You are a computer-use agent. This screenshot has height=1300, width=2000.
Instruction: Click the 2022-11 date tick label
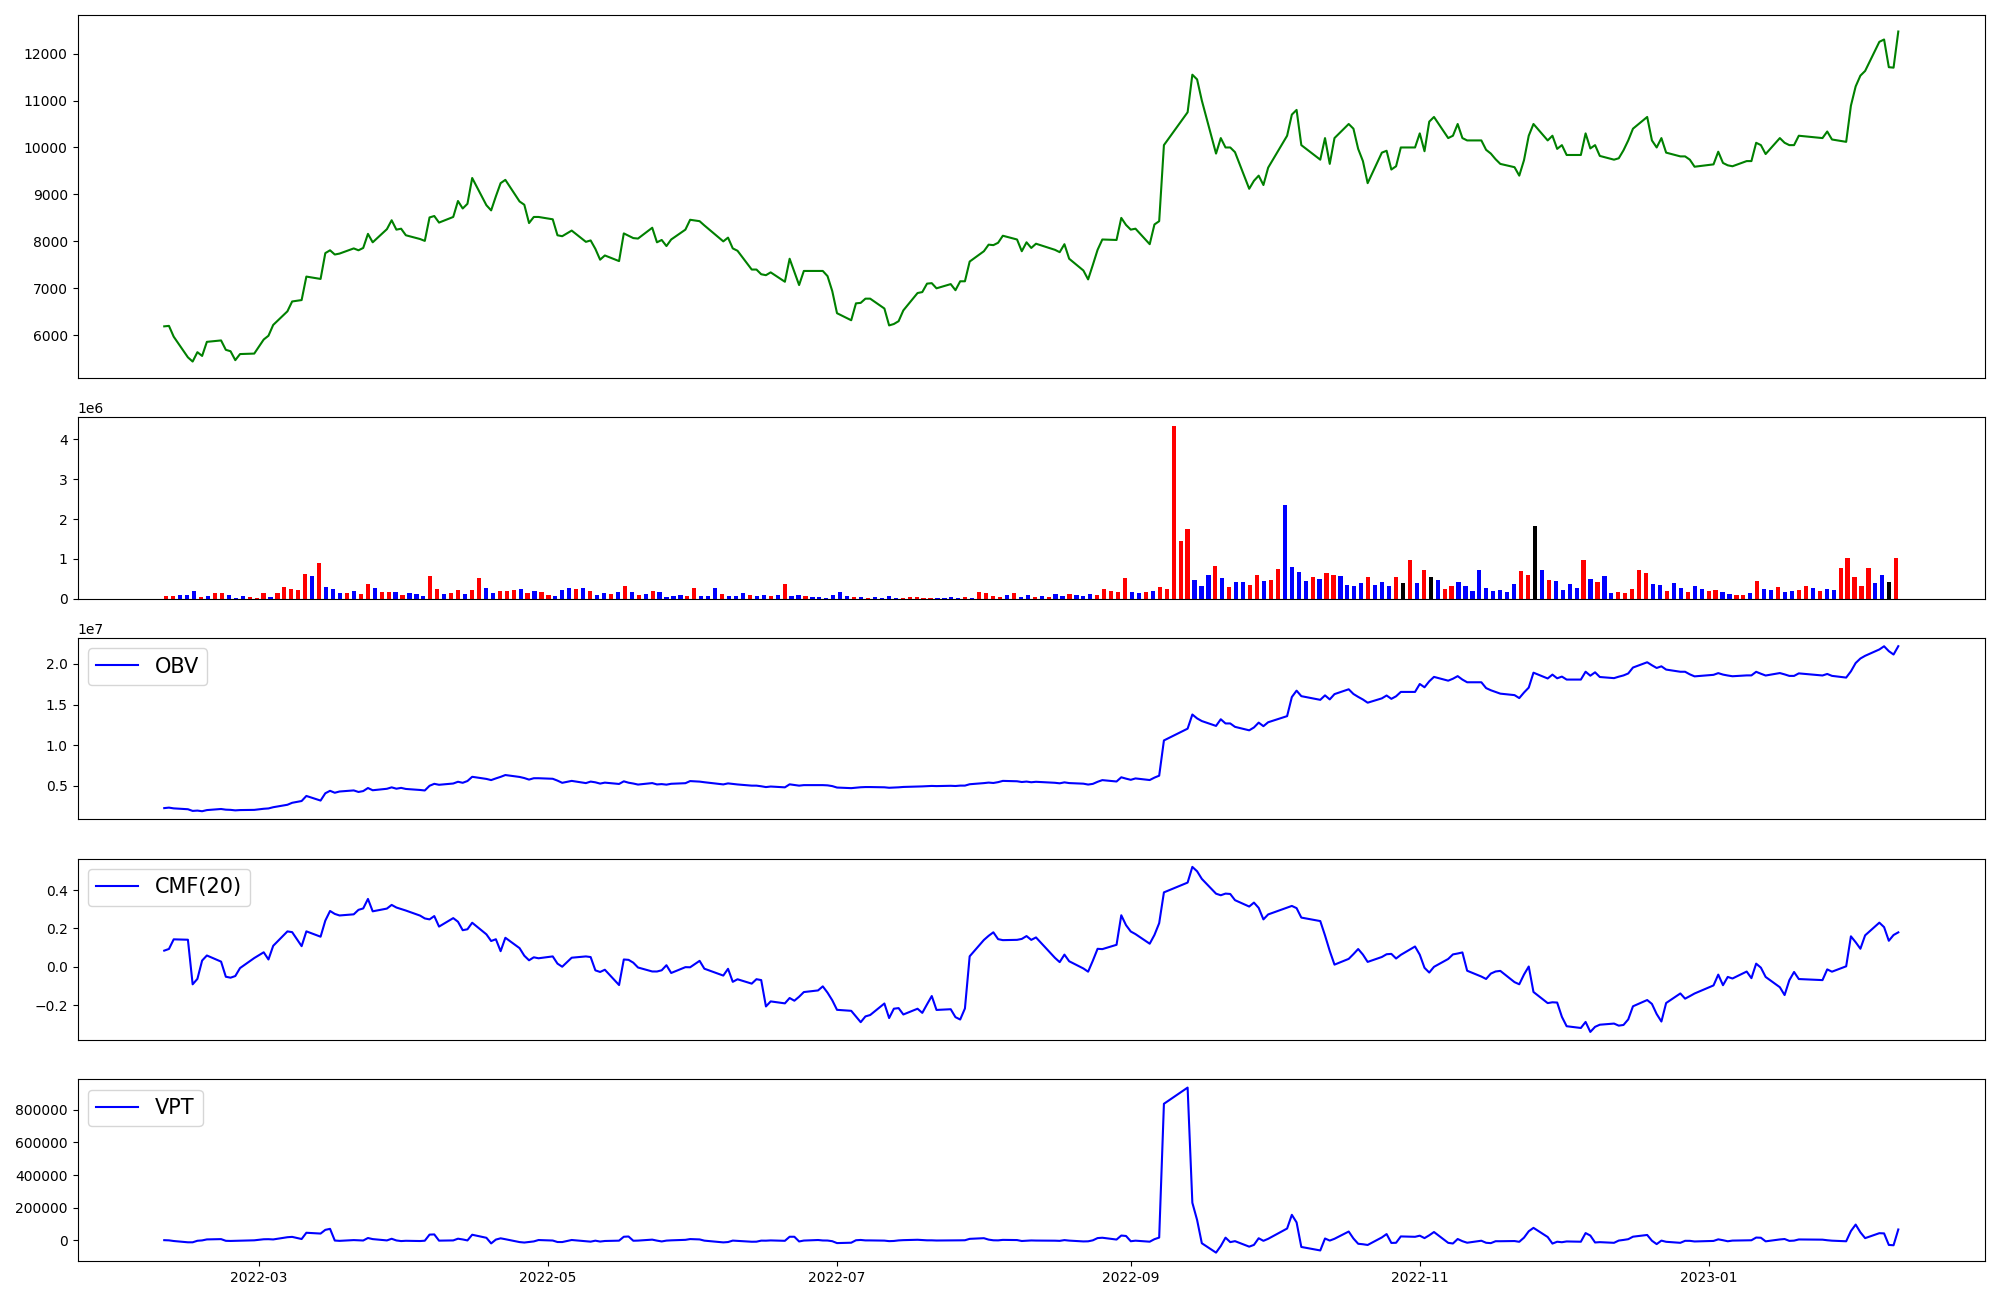pos(1420,1277)
